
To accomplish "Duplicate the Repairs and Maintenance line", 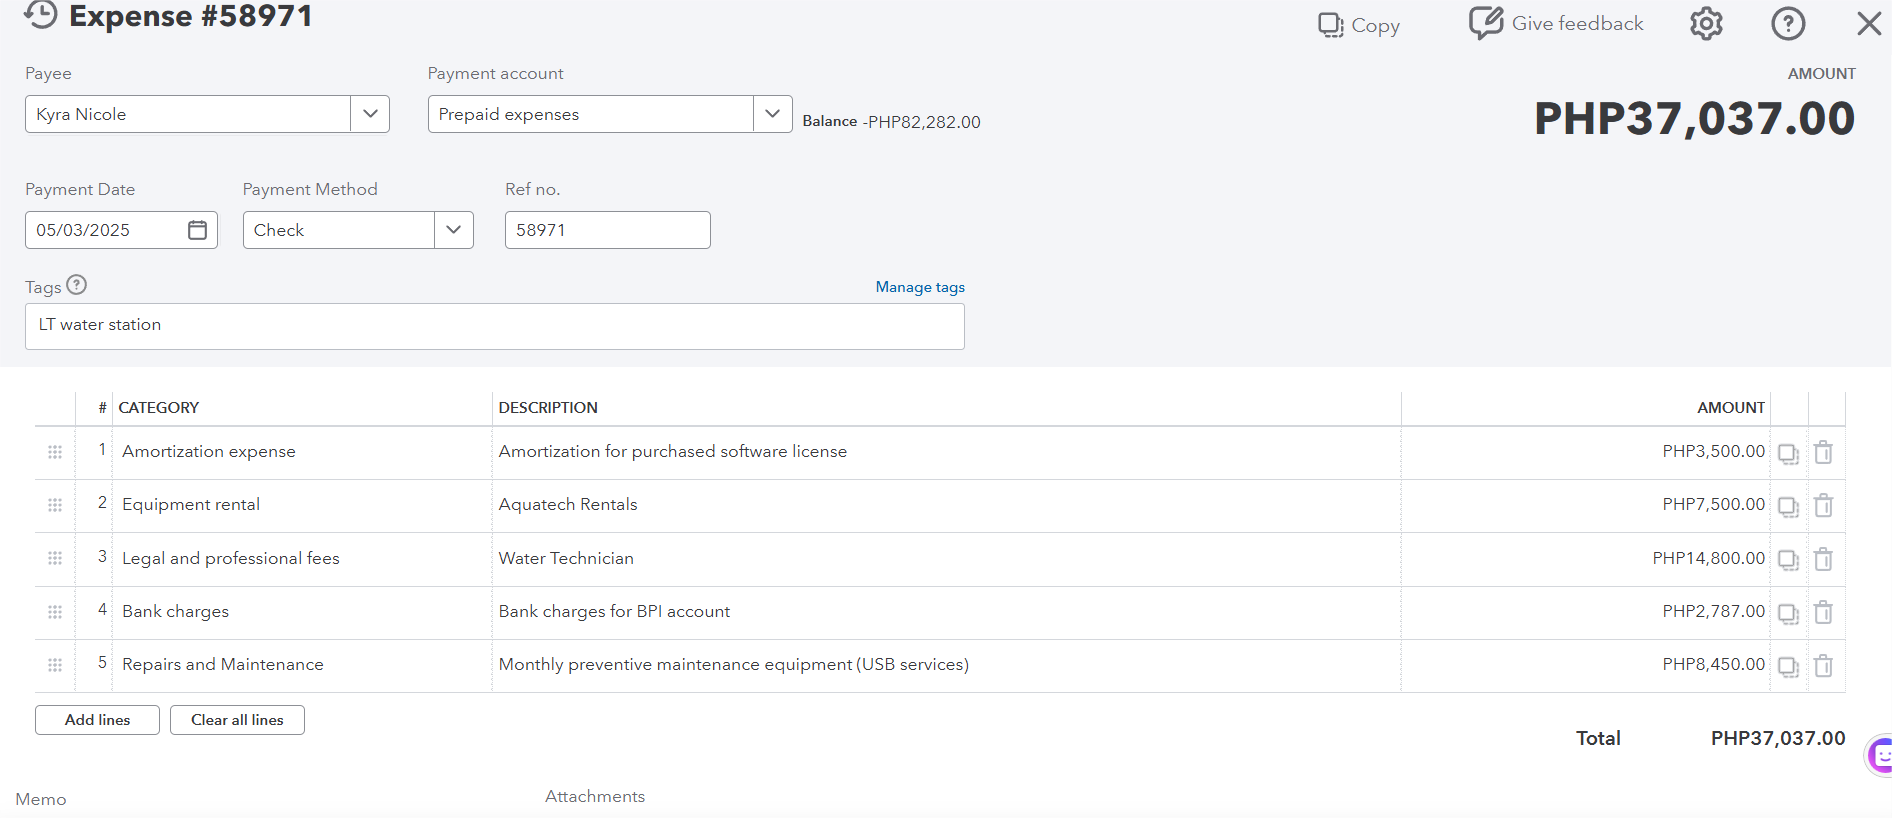I will [1788, 667].
